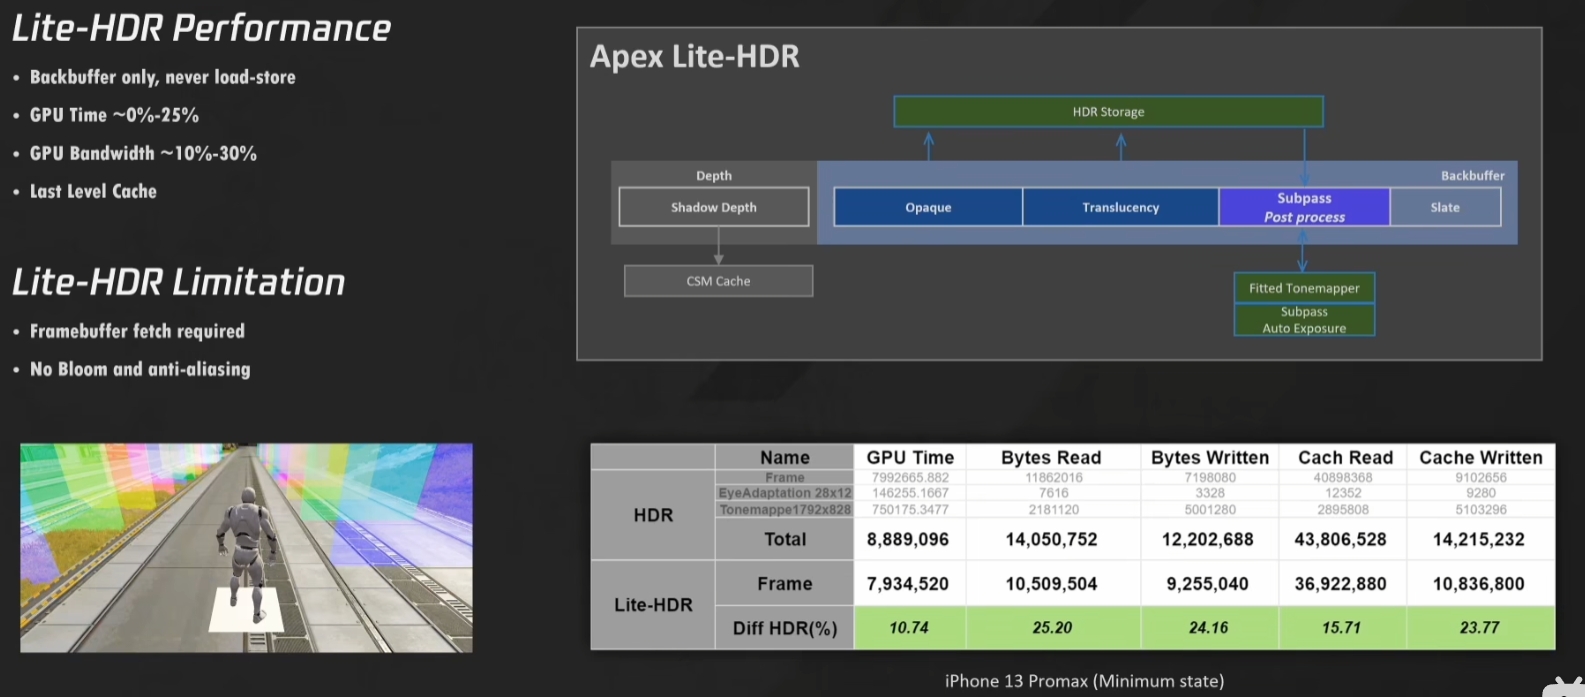This screenshot has height=697, width=1585.
Task: Select the Bytes Read column header
Action: 1051,457
